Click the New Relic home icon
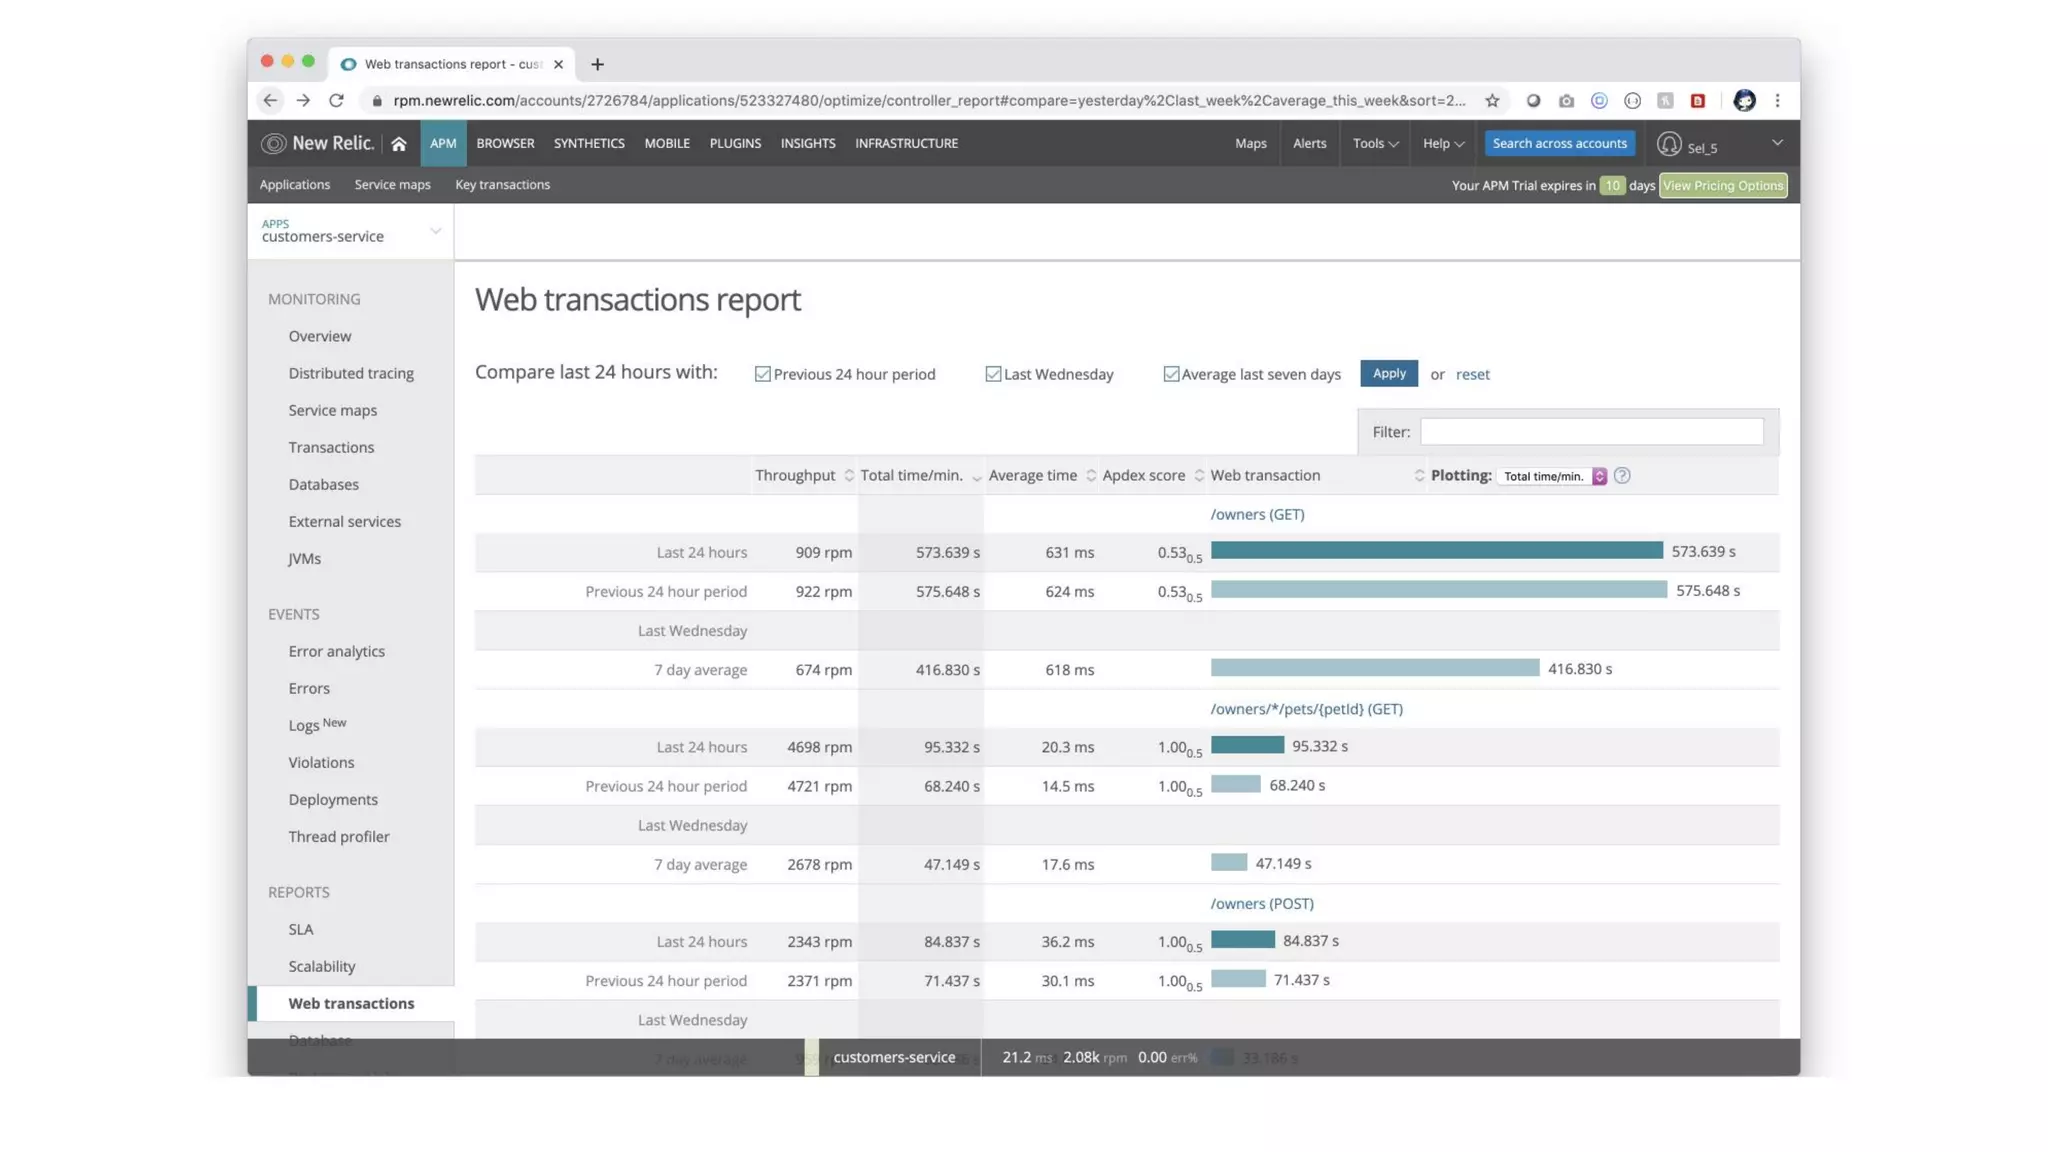The image size is (2048, 1152). (398, 144)
